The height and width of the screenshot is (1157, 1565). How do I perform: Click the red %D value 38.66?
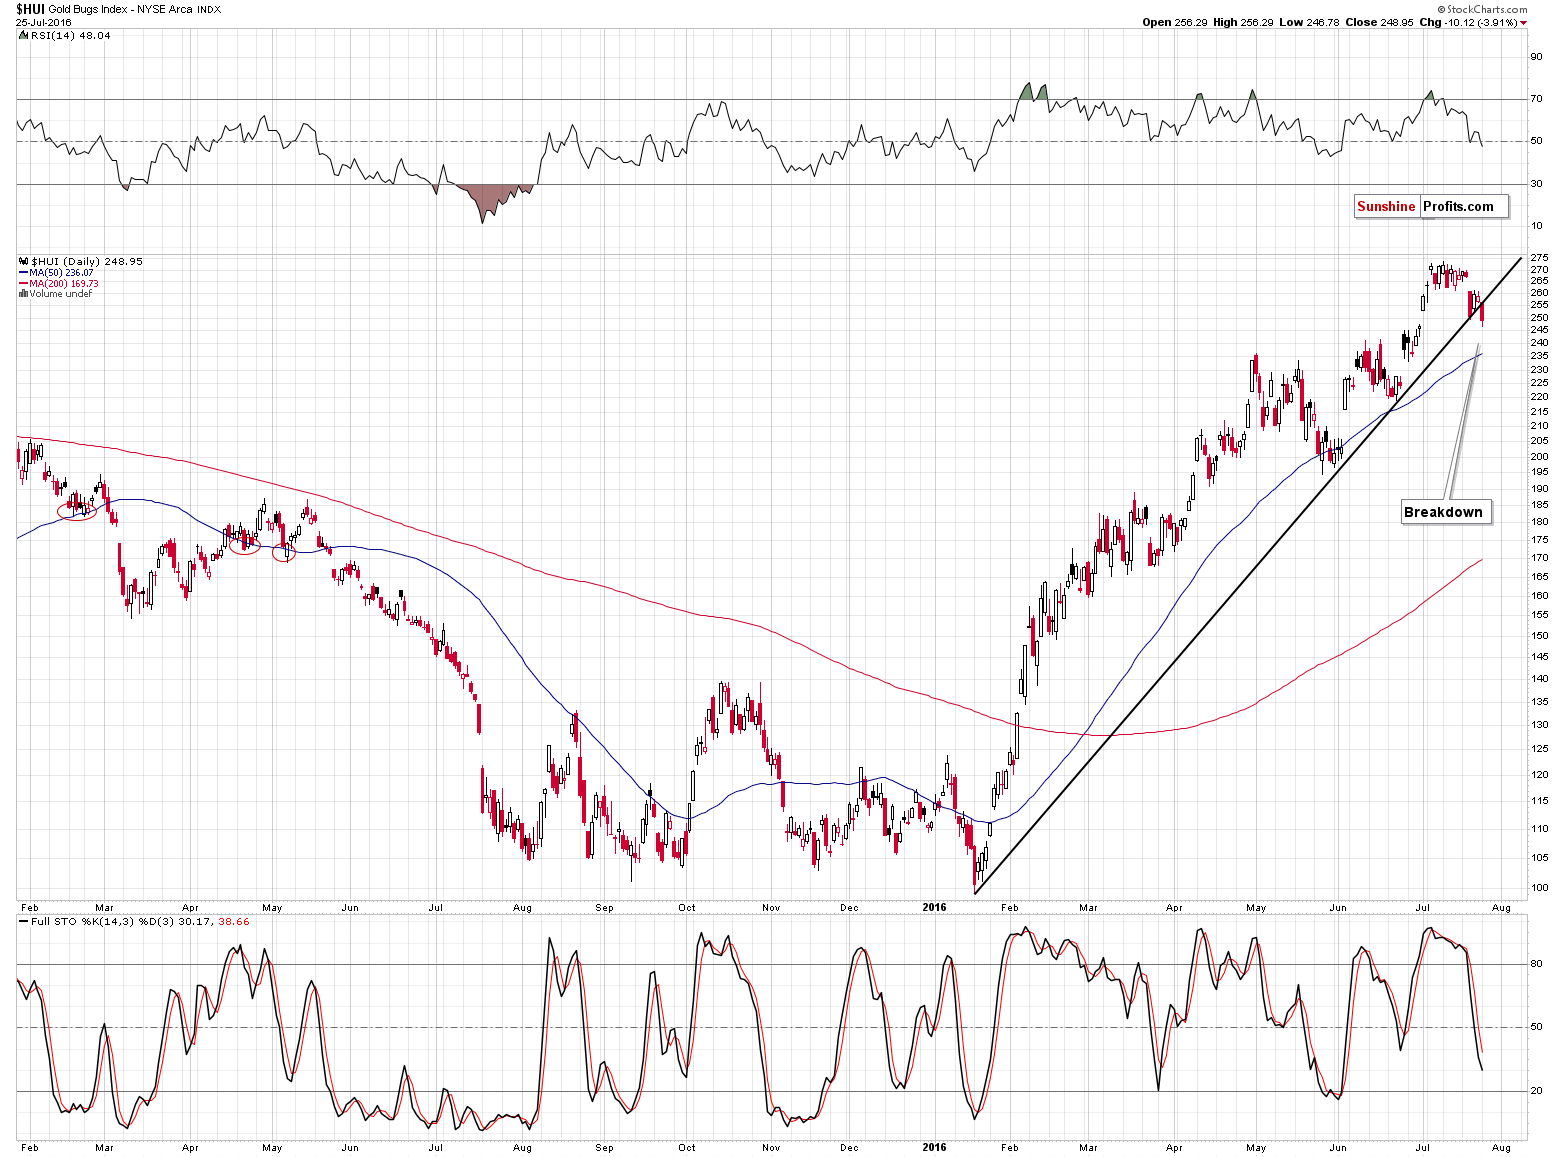click(x=234, y=922)
